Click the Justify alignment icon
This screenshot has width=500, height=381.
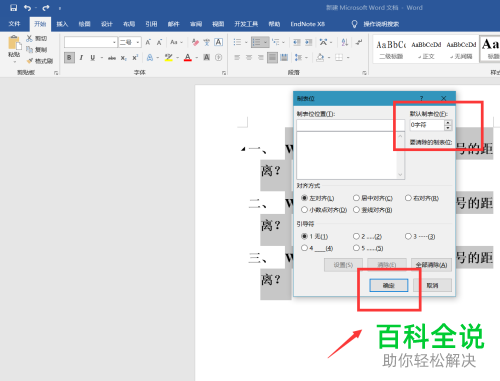point(272,58)
